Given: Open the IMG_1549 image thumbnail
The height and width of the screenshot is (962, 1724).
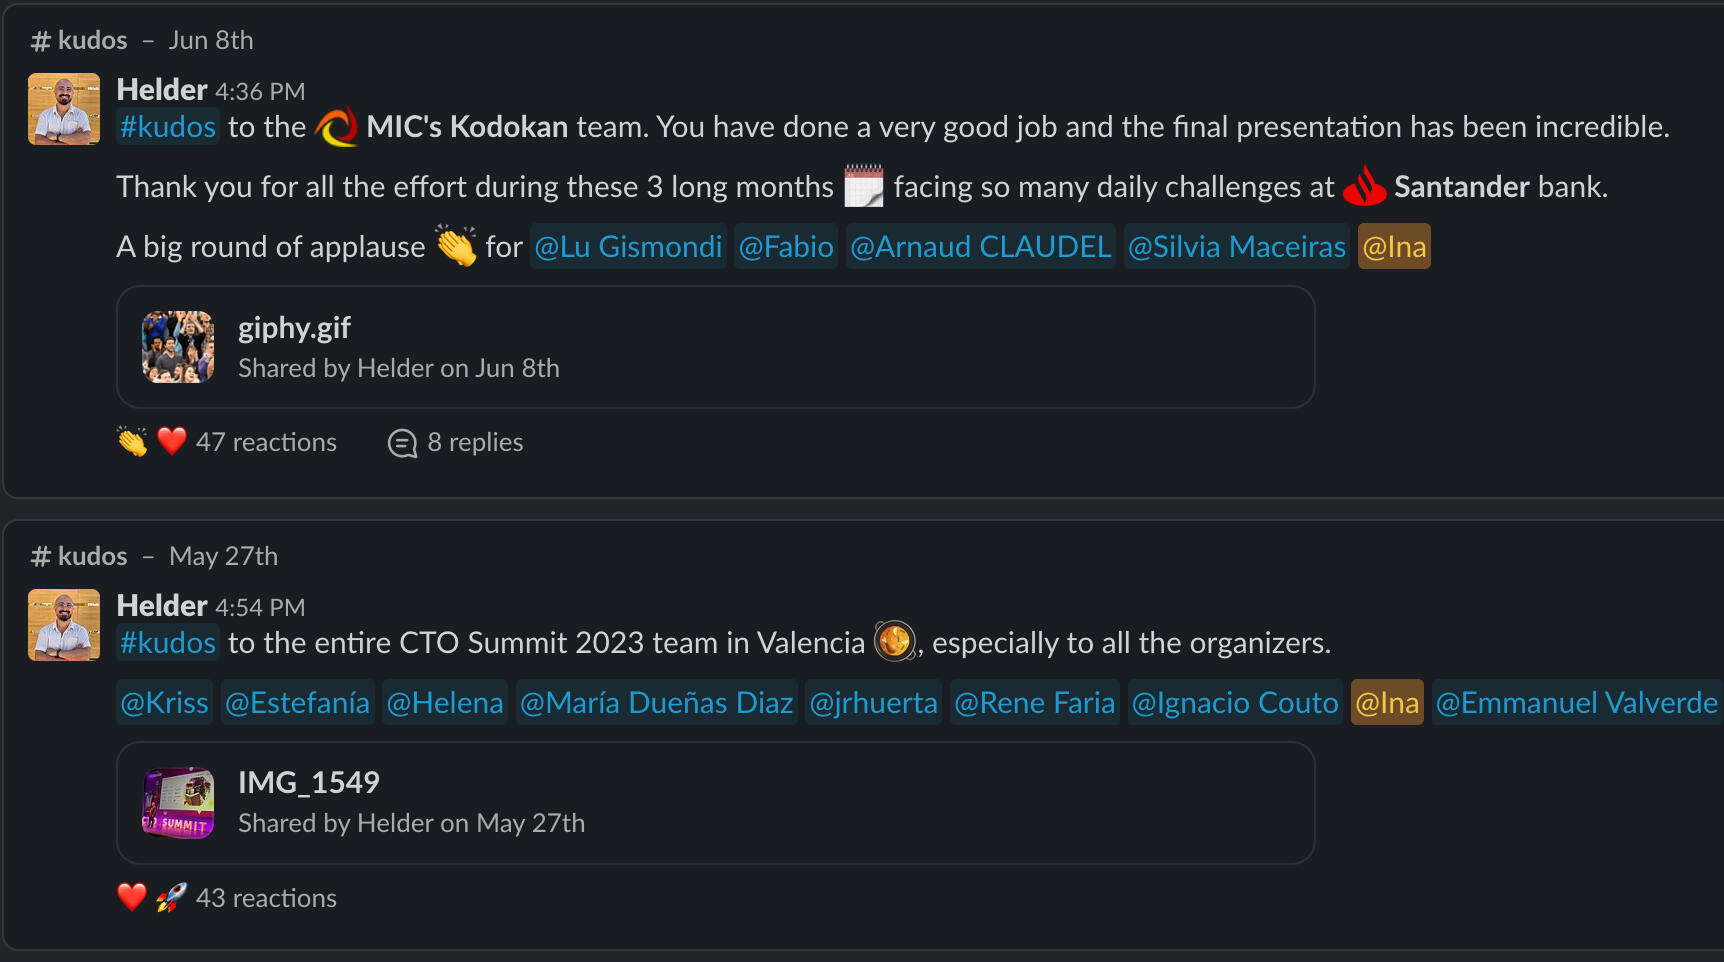Looking at the screenshot, I should pos(178,803).
